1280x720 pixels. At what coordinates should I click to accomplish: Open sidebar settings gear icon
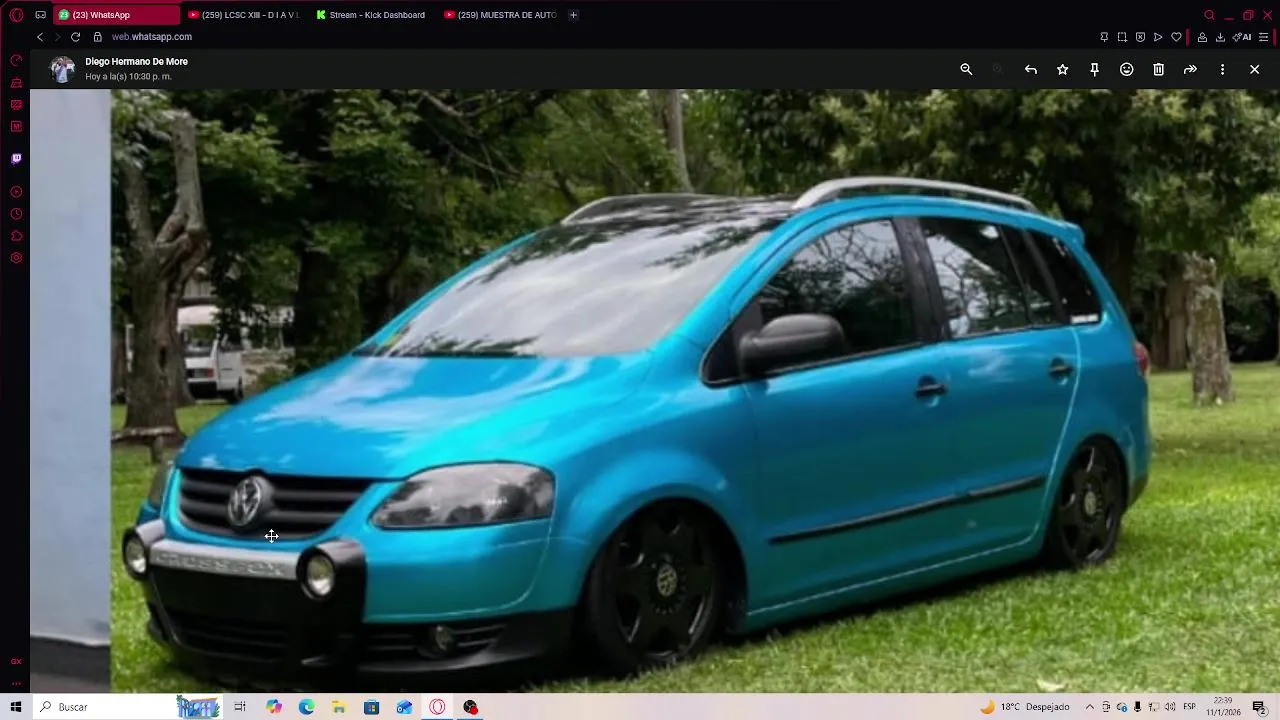16,258
